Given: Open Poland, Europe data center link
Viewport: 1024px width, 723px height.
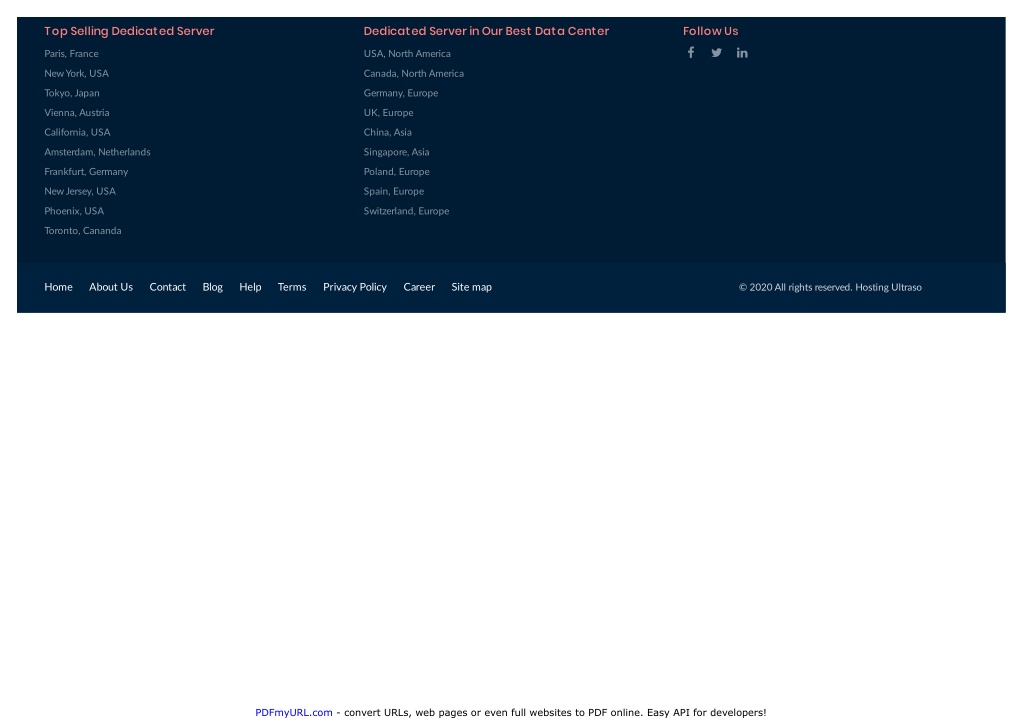Looking at the screenshot, I should (396, 171).
